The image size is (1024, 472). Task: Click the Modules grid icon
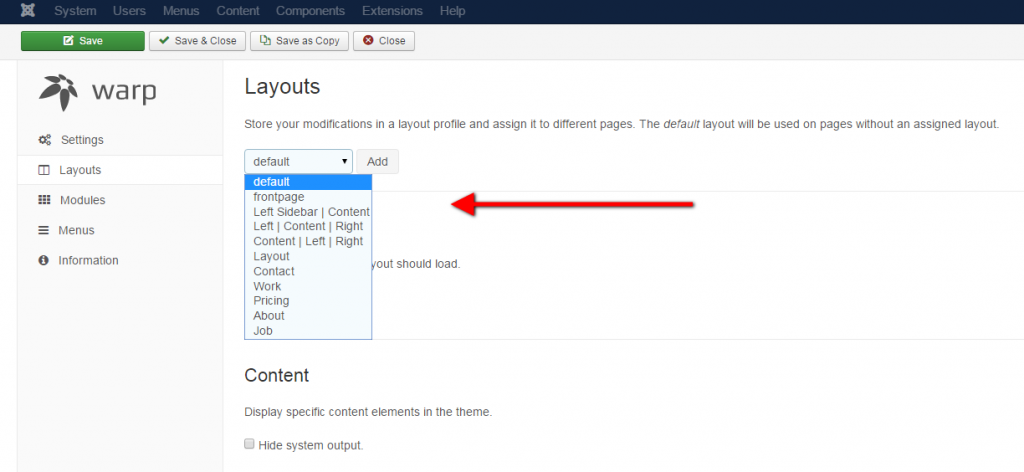[x=44, y=200]
